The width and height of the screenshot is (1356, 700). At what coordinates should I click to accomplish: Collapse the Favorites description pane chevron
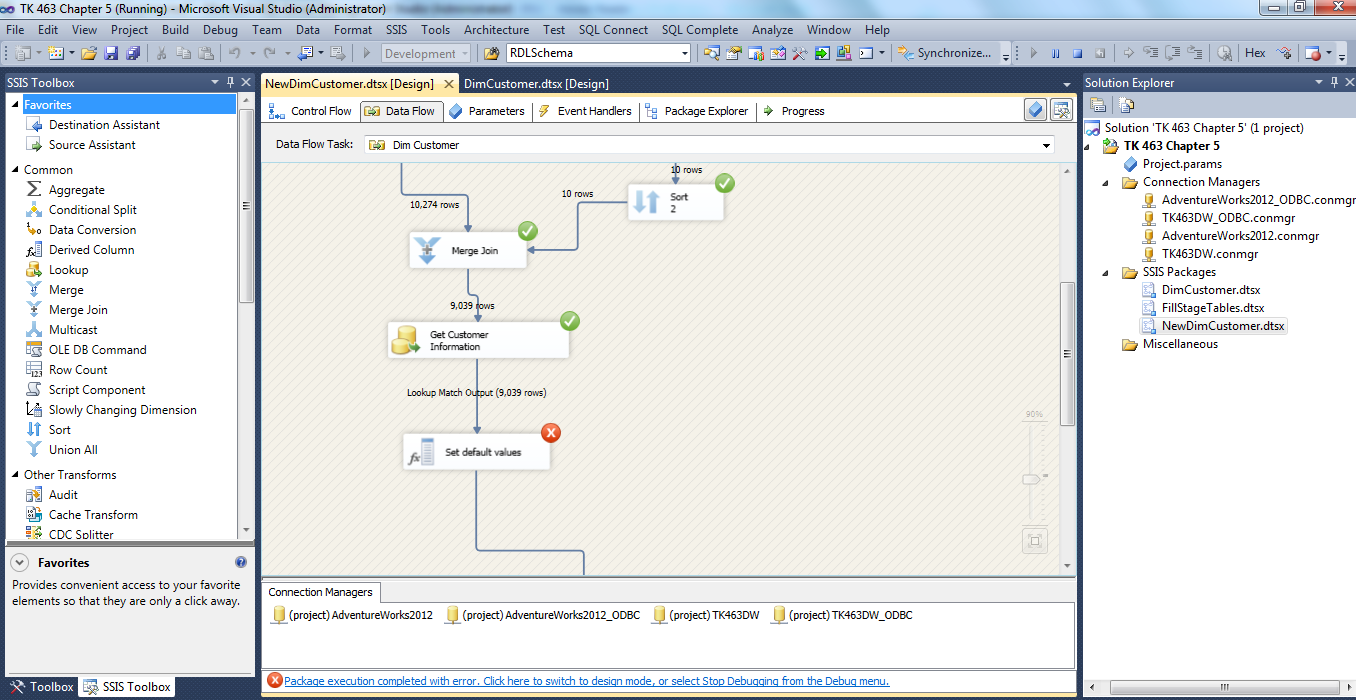20,563
